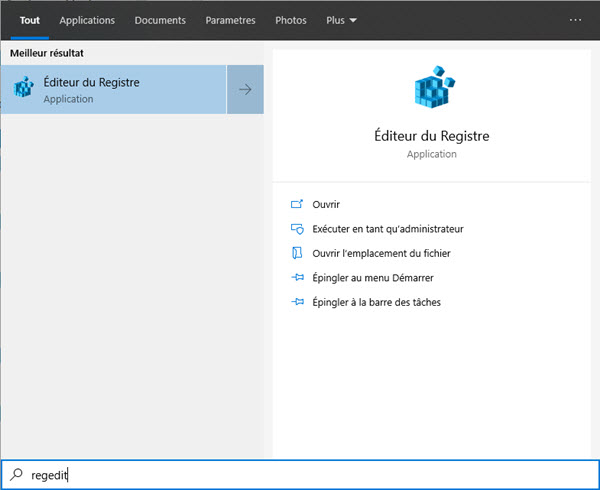The height and width of the screenshot is (490, 600).
Task: Select the Documents tab
Action: (160, 20)
